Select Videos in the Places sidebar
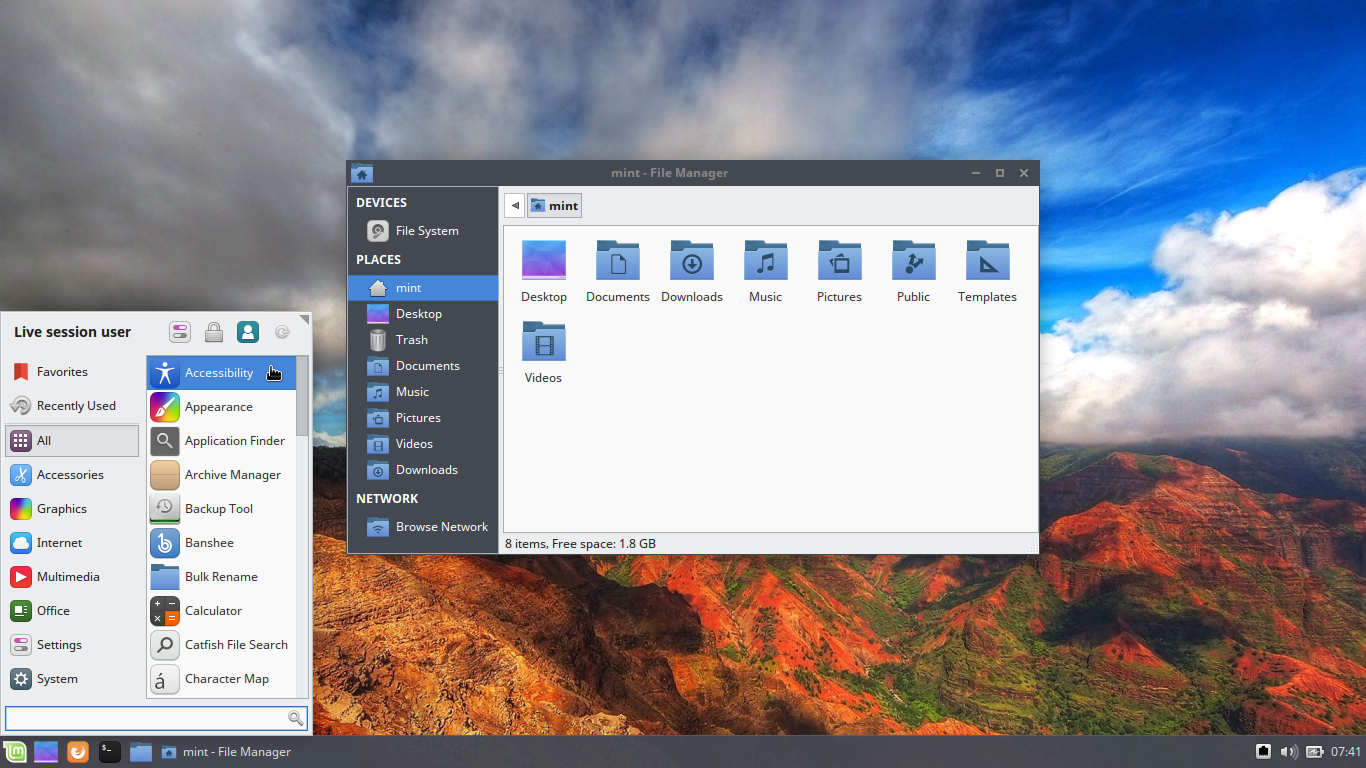 click(x=423, y=444)
